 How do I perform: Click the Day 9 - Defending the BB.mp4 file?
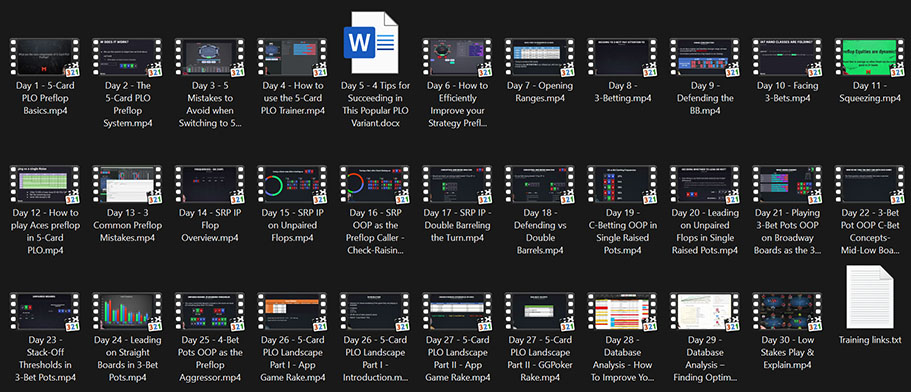point(705,58)
